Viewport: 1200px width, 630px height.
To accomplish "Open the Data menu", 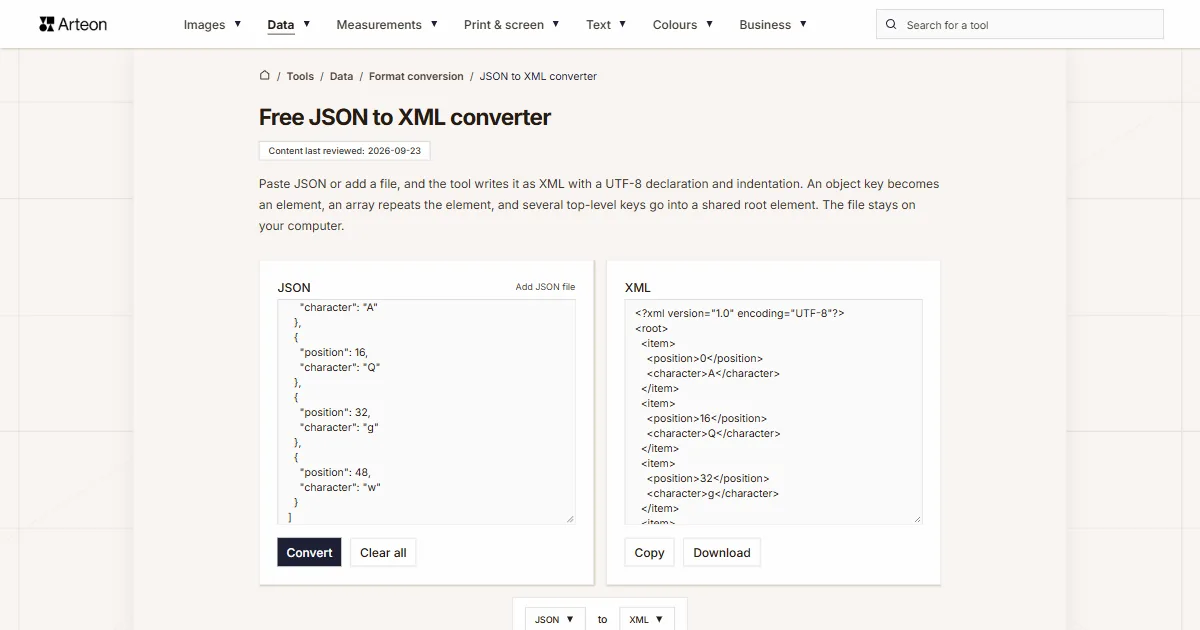I will (x=289, y=24).
